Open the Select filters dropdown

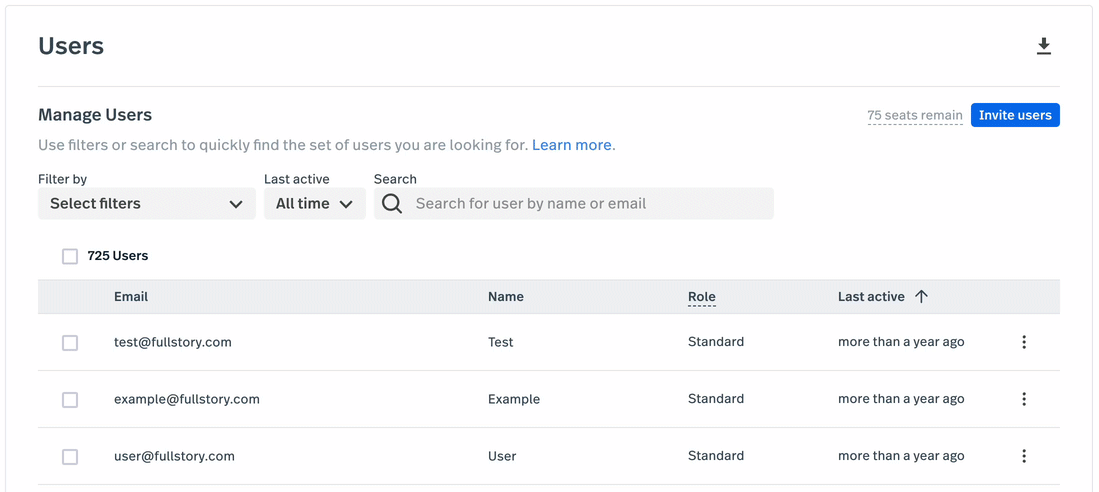(x=146, y=203)
